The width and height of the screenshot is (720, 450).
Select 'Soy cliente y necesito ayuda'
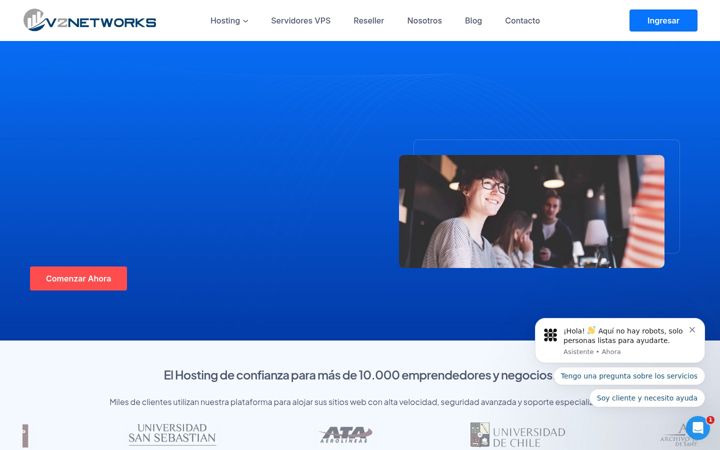(x=647, y=398)
